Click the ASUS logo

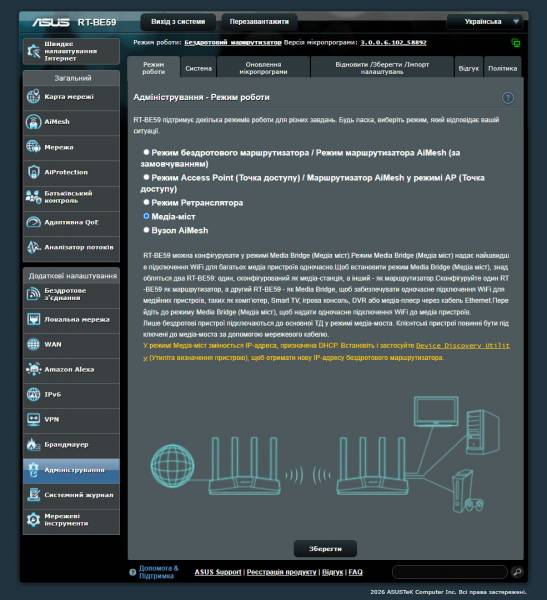51,22
